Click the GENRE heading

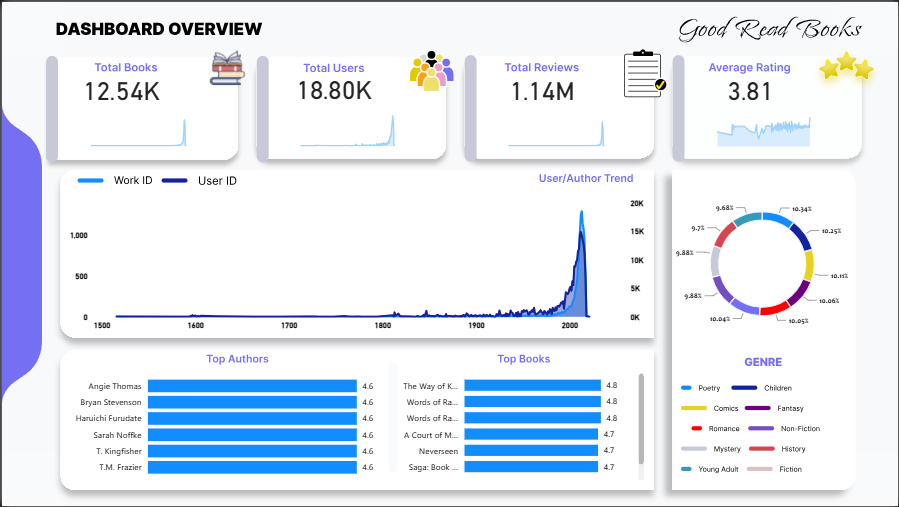(x=763, y=362)
